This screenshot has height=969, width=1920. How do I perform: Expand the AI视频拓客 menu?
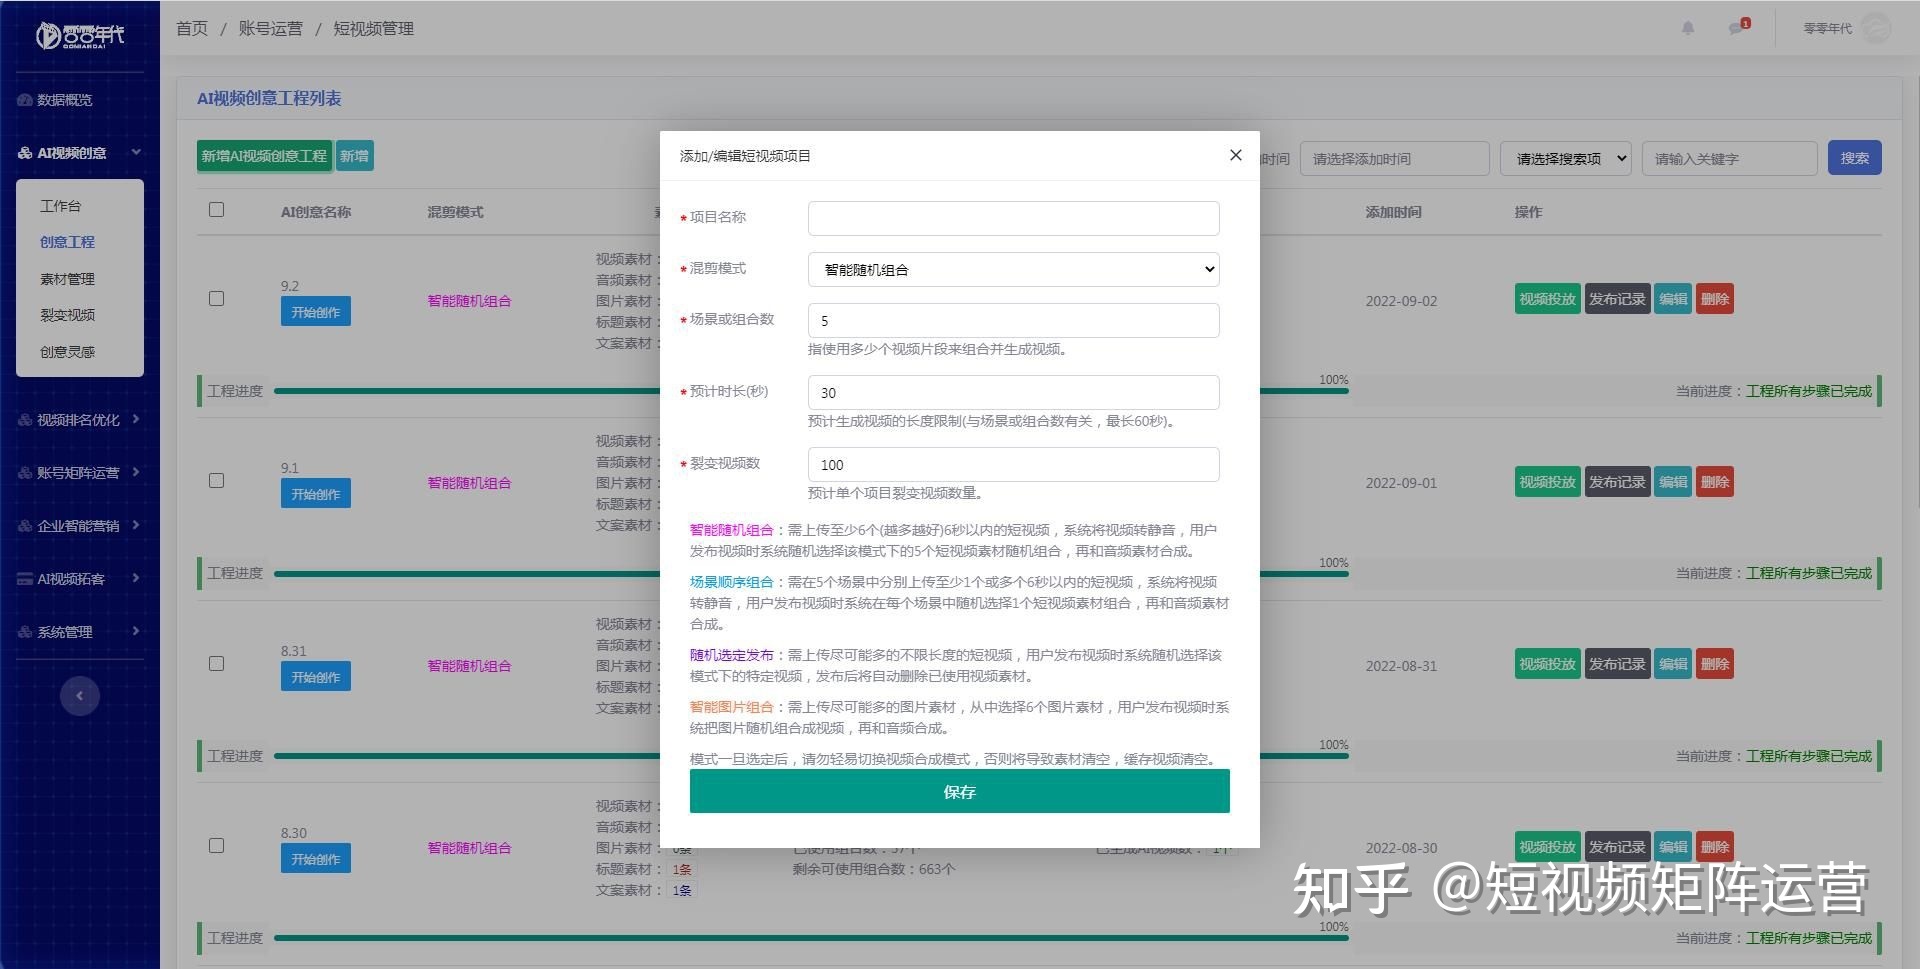coord(136,579)
